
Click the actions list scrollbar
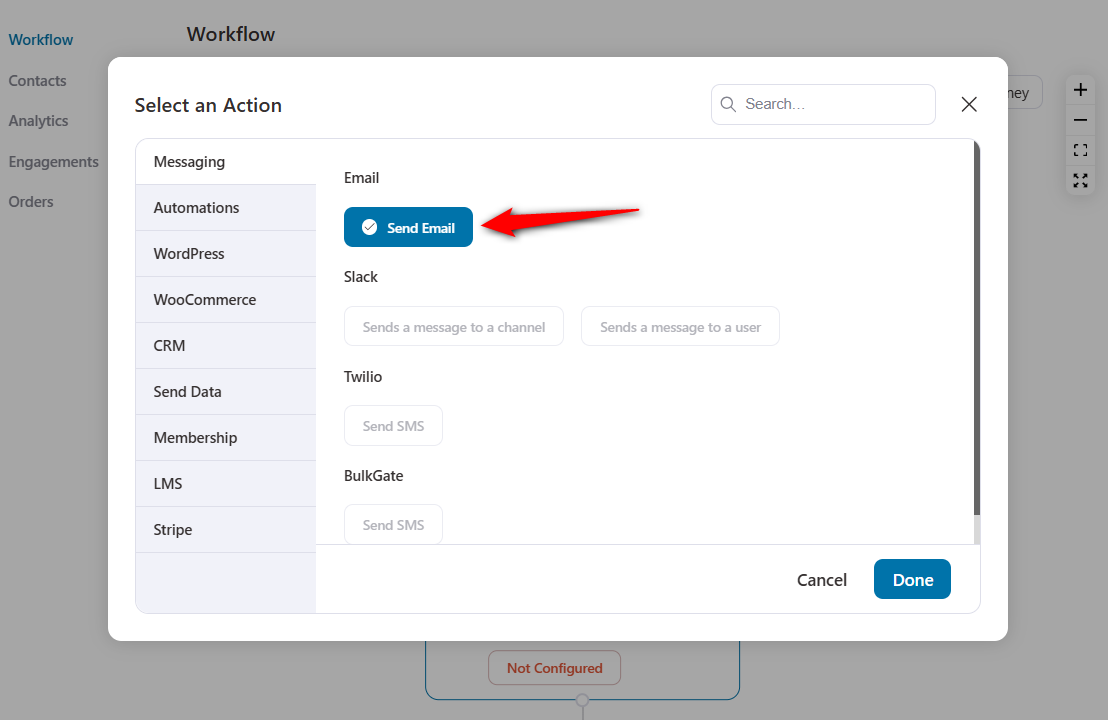[977, 327]
